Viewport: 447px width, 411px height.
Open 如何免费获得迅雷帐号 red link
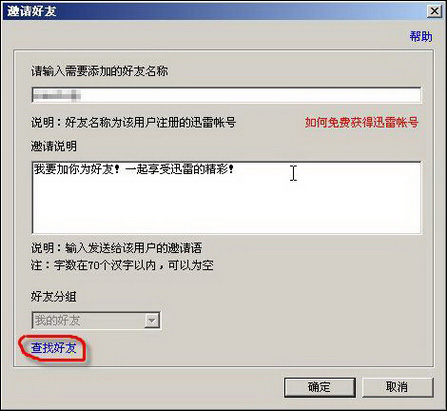click(362, 123)
